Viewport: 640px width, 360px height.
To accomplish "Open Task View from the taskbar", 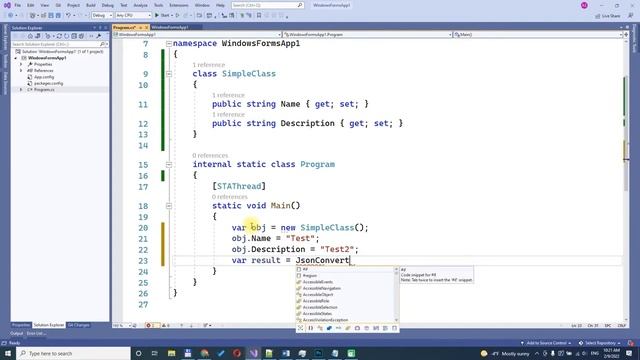I will click(x=155, y=353).
